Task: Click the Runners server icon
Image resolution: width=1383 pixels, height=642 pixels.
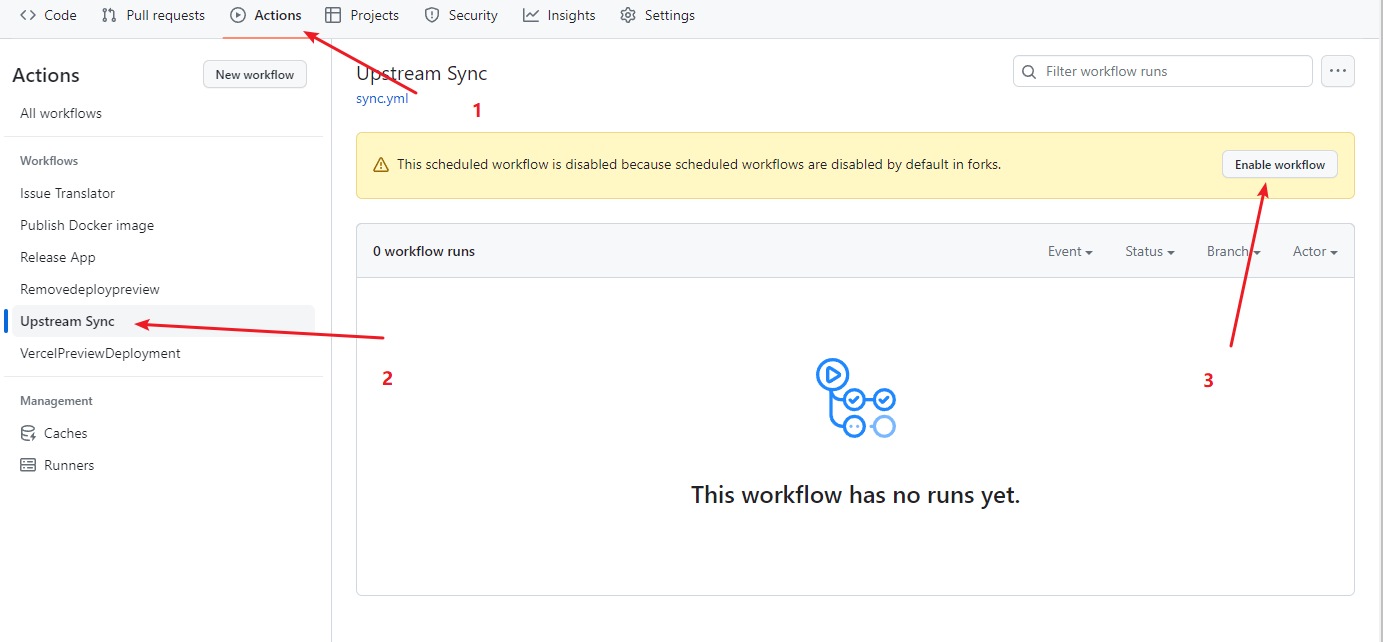Action: (28, 465)
